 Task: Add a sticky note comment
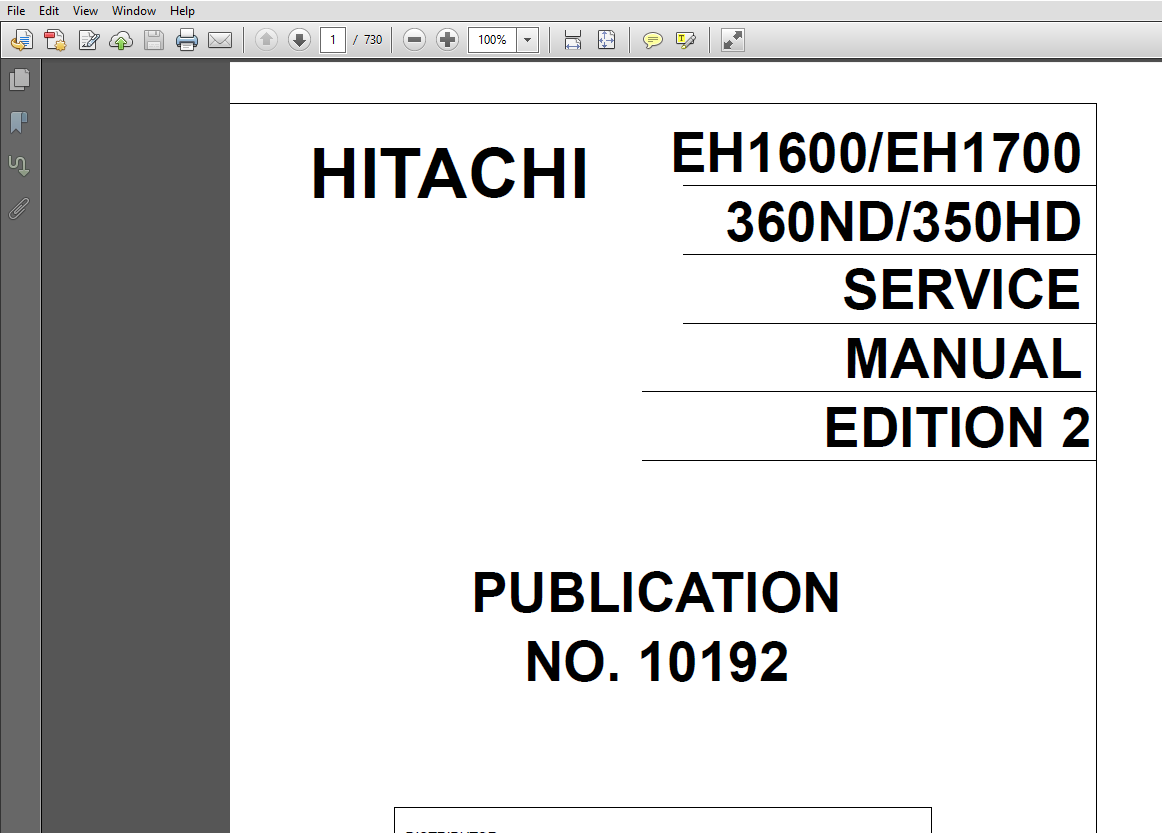[x=652, y=40]
